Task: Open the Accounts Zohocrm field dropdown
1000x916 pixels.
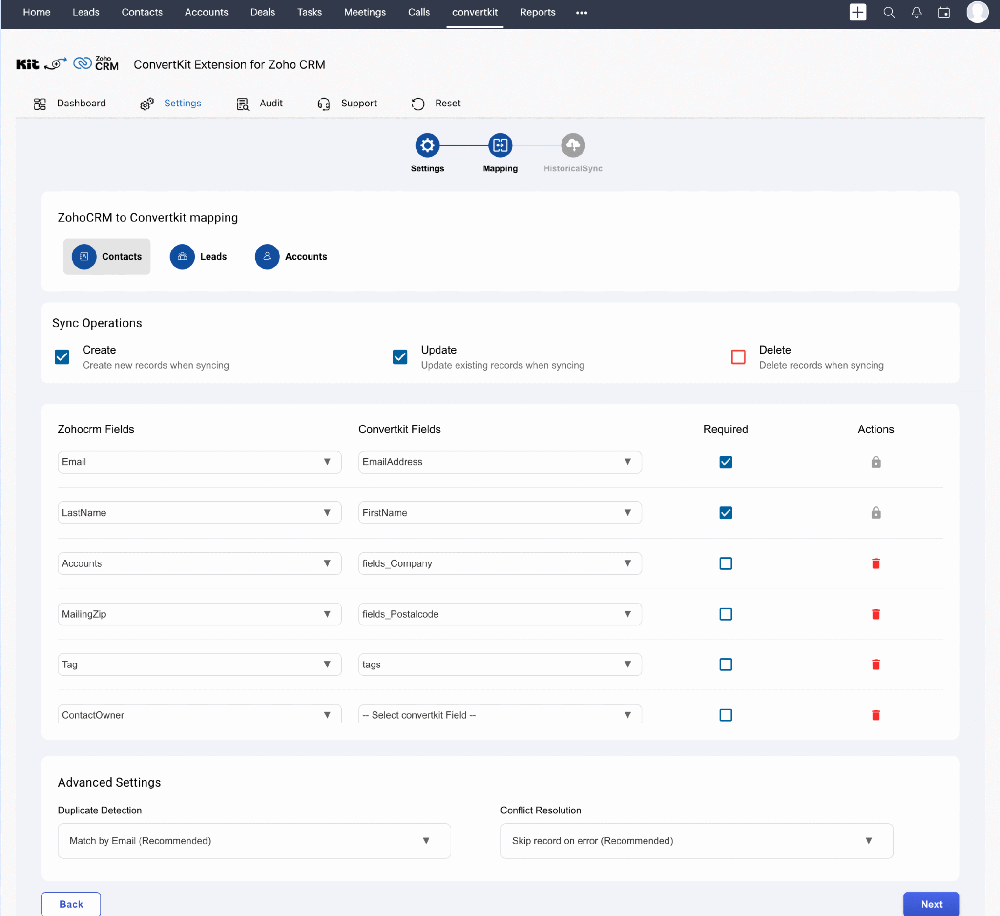Action: coord(200,563)
